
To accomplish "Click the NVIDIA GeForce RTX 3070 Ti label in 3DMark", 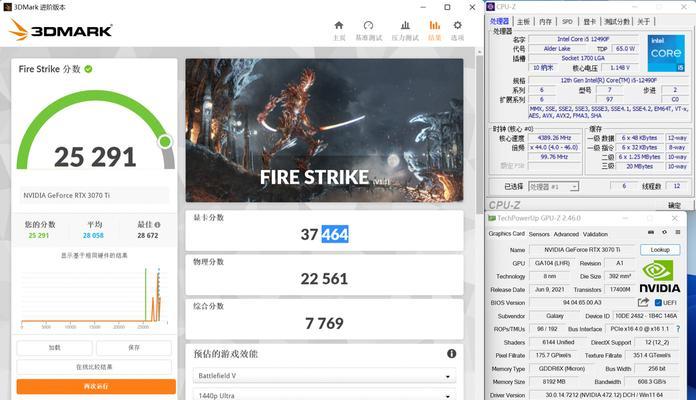I will coord(67,195).
